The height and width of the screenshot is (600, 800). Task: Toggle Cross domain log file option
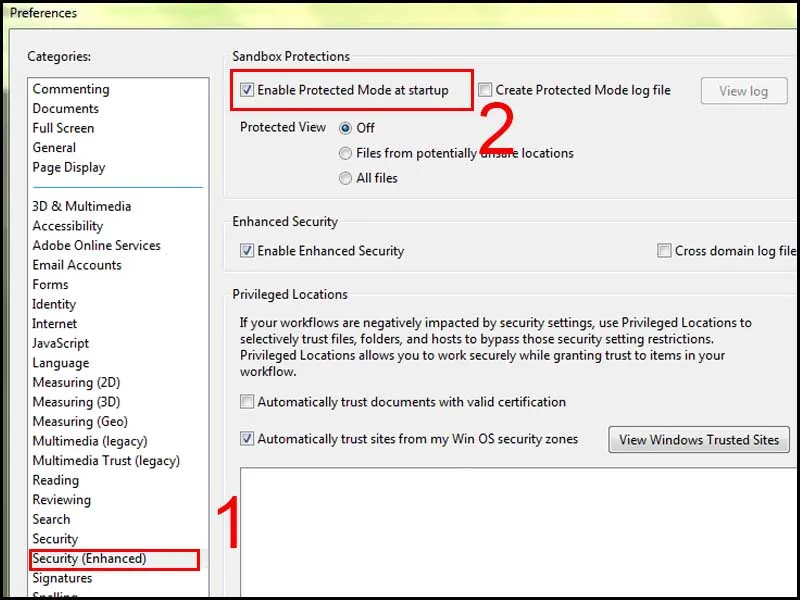[664, 250]
